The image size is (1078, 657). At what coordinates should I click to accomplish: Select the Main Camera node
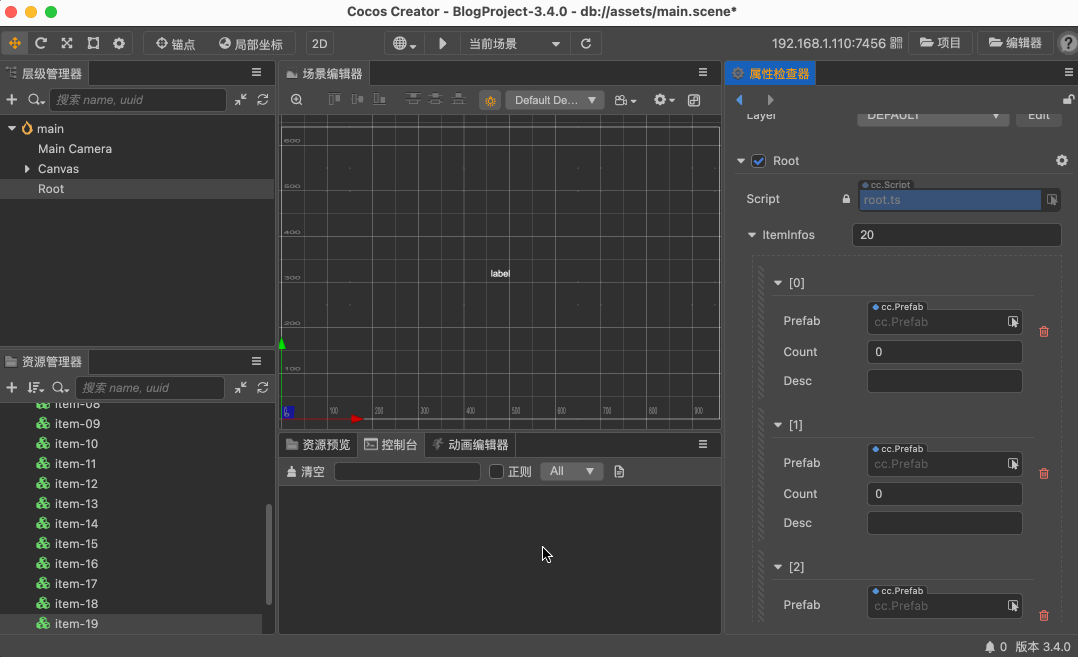(75, 148)
